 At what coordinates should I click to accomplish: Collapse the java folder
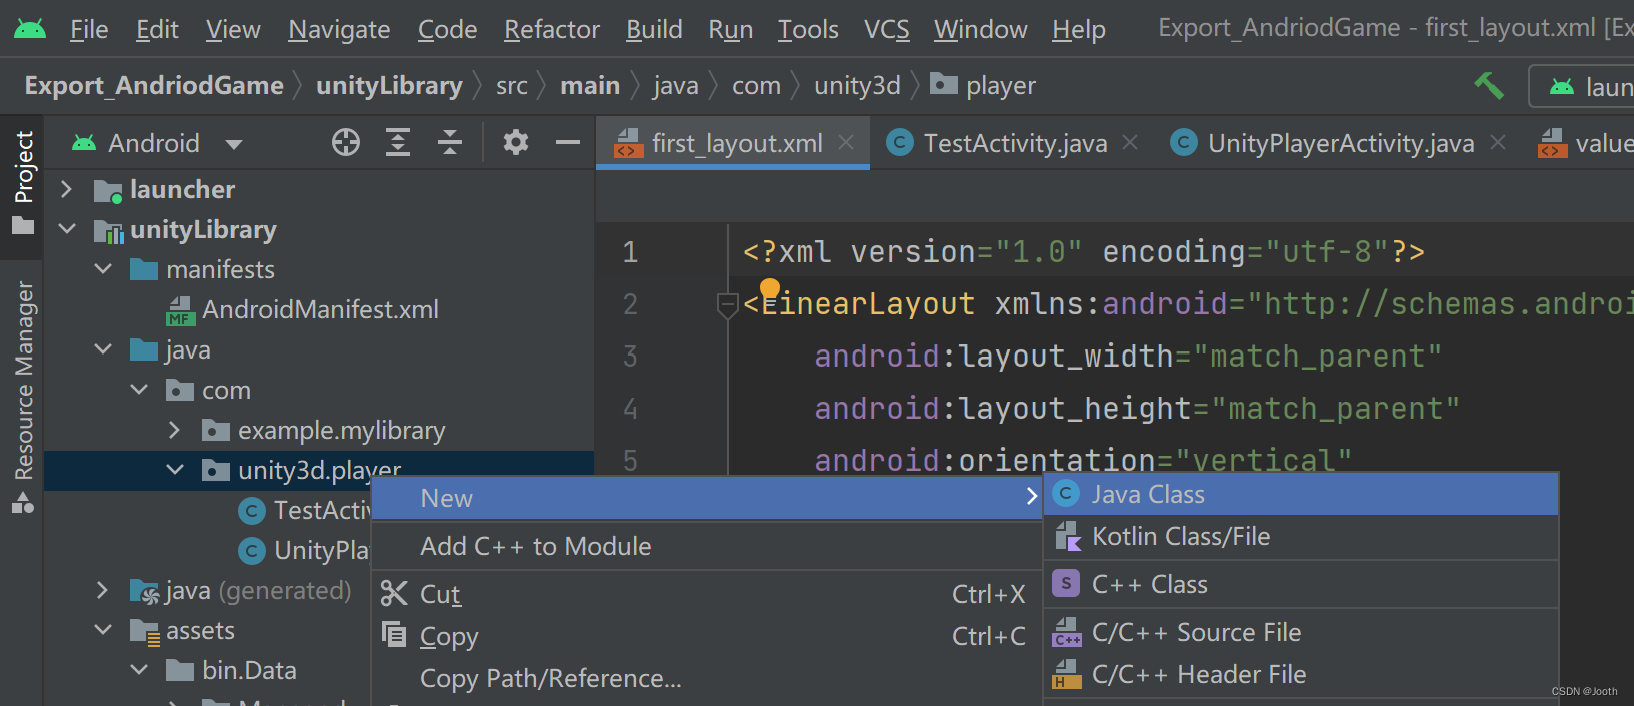point(103,349)
